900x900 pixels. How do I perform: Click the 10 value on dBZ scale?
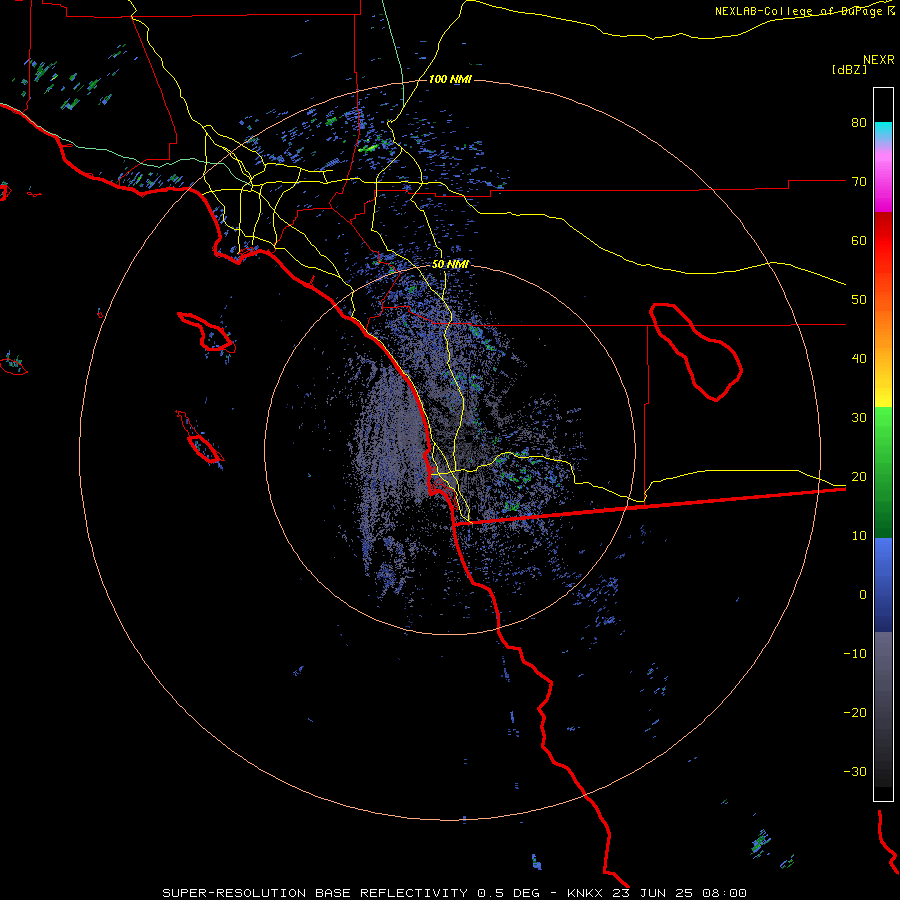tap(859, 536)
